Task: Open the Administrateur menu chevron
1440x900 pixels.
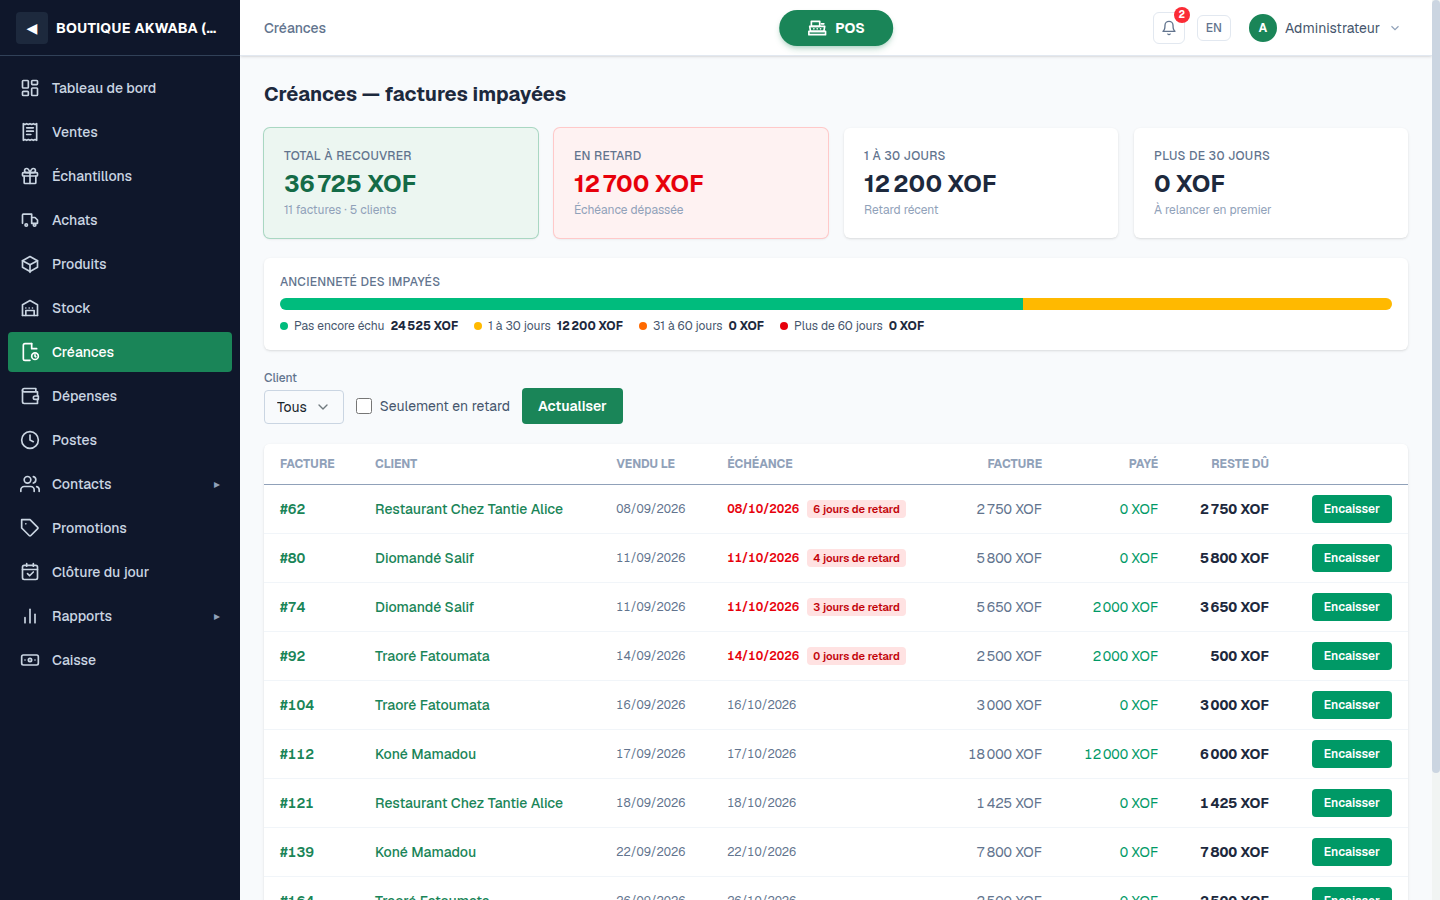Action: [x=1395, y=28]
